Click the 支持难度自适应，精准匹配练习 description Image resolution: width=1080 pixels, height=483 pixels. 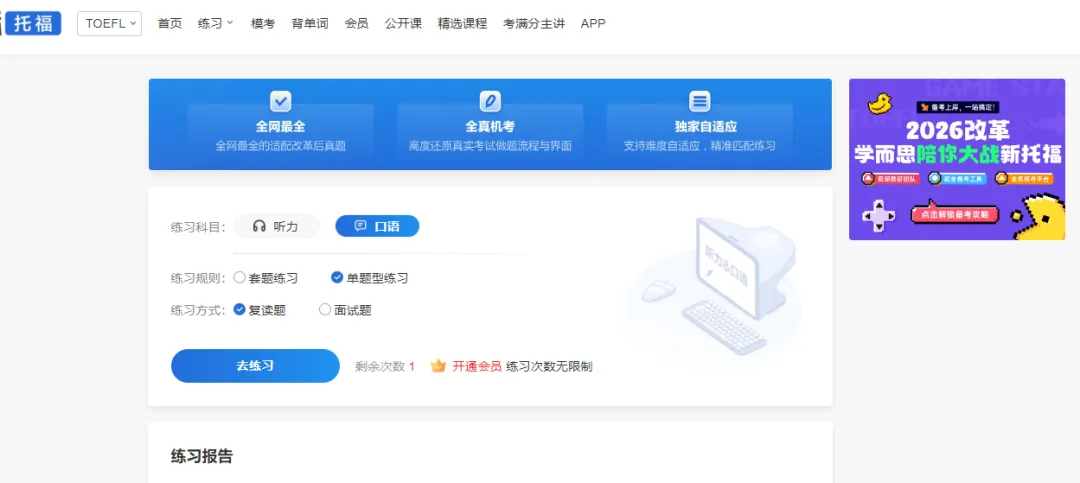[x=700, y=146]
